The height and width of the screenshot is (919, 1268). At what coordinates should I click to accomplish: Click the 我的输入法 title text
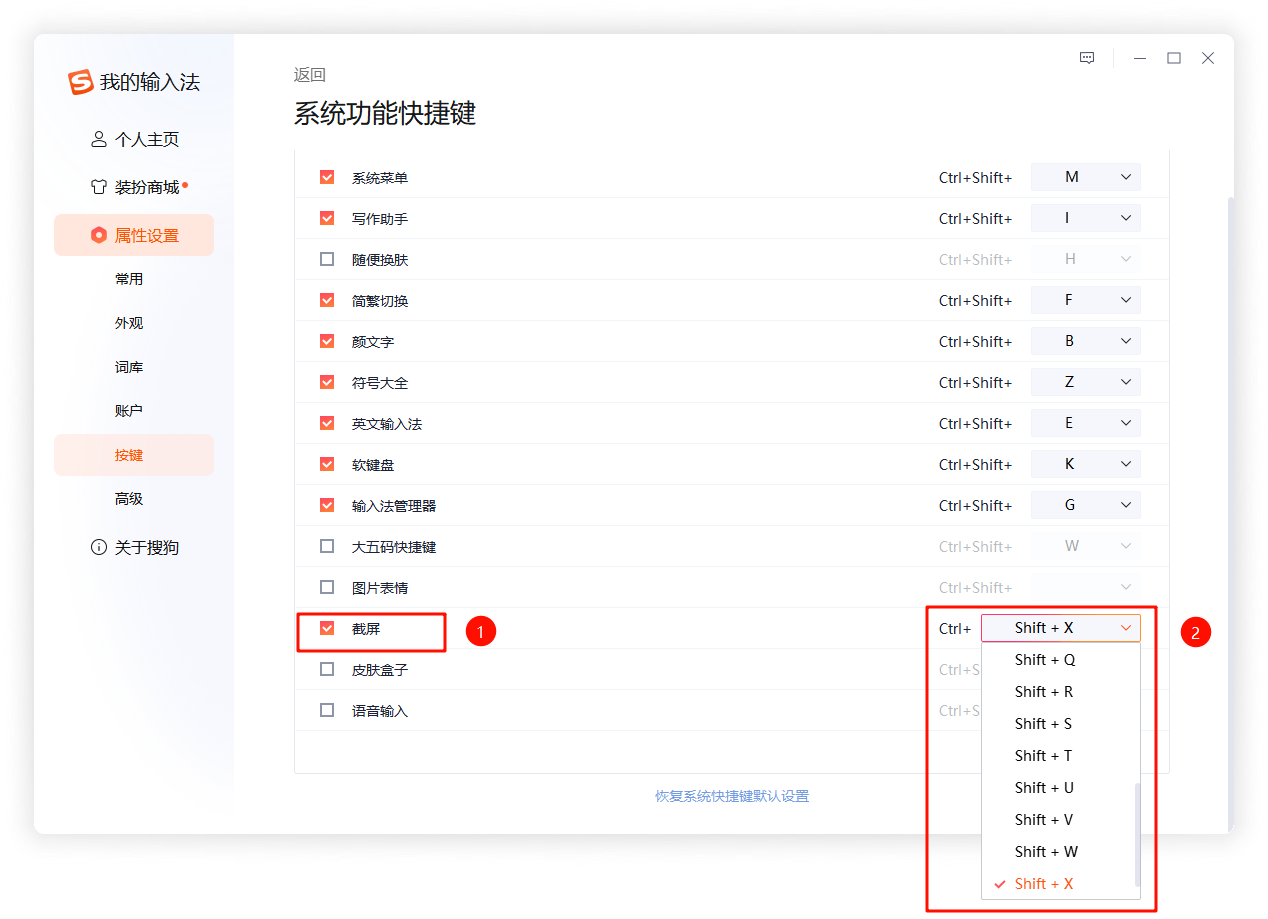[x=150, y=82]
